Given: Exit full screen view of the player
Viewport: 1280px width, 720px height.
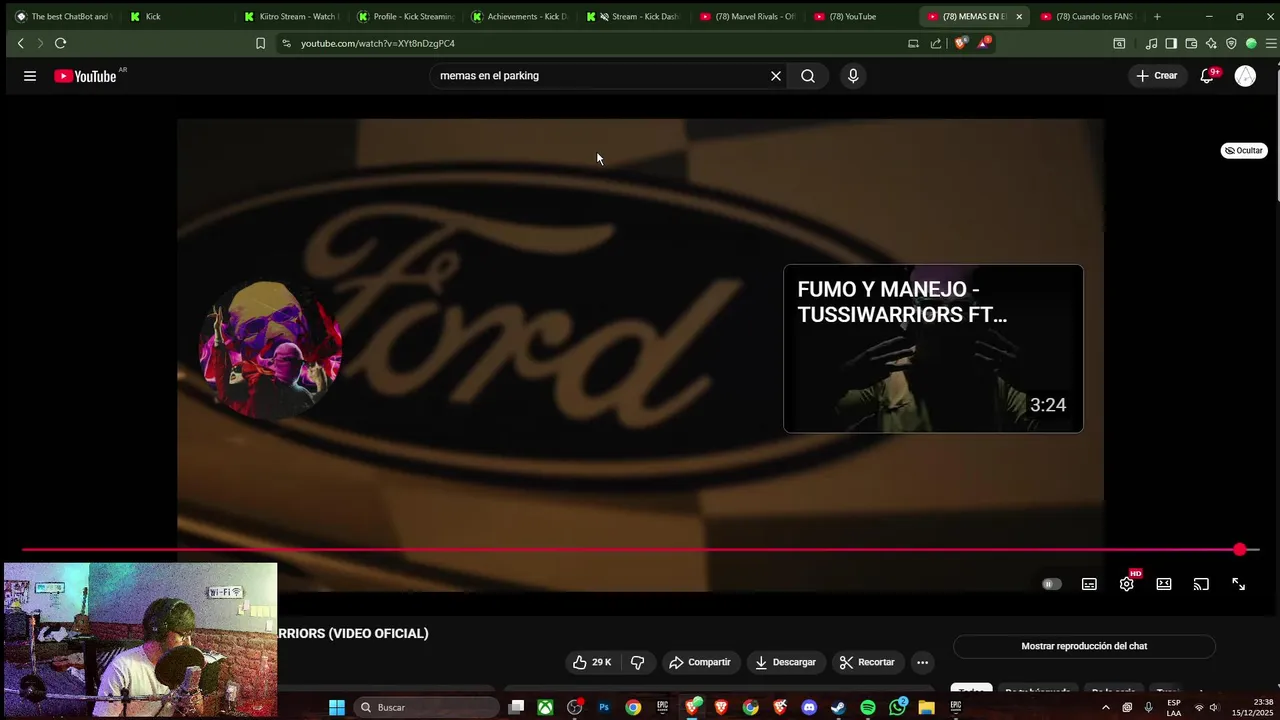Looking at the screenshot, I should click(1238, 584).
